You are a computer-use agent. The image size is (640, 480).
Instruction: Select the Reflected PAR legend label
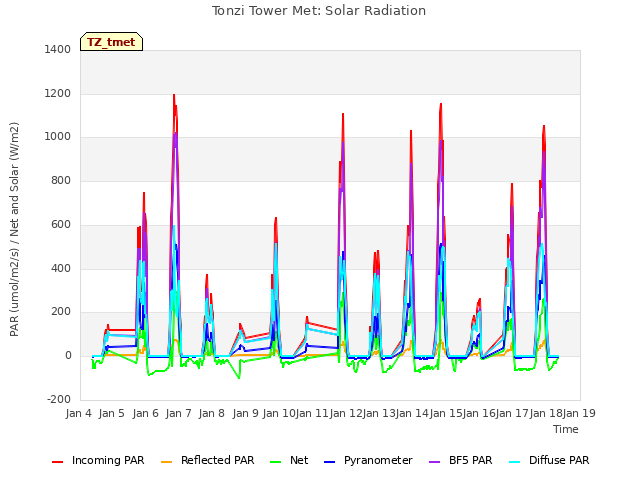218,460
